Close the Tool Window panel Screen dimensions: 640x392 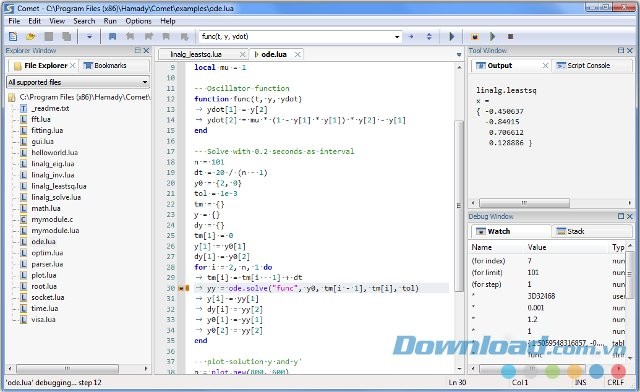(x=629, y=50)
